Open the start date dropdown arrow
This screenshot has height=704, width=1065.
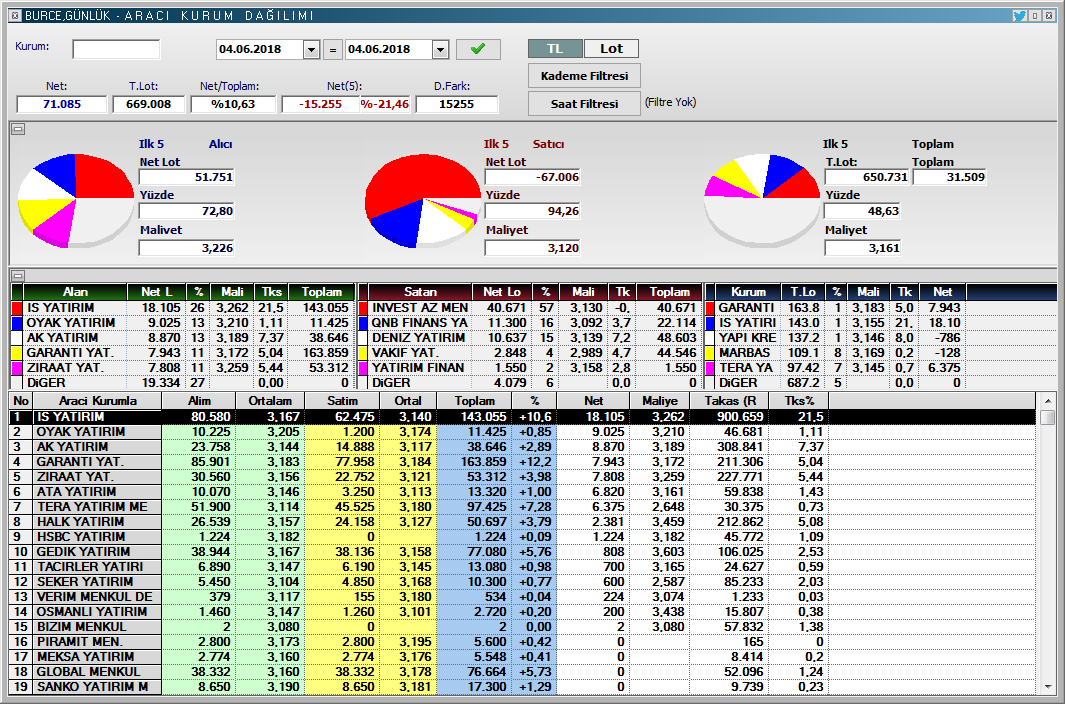point(311,50)
